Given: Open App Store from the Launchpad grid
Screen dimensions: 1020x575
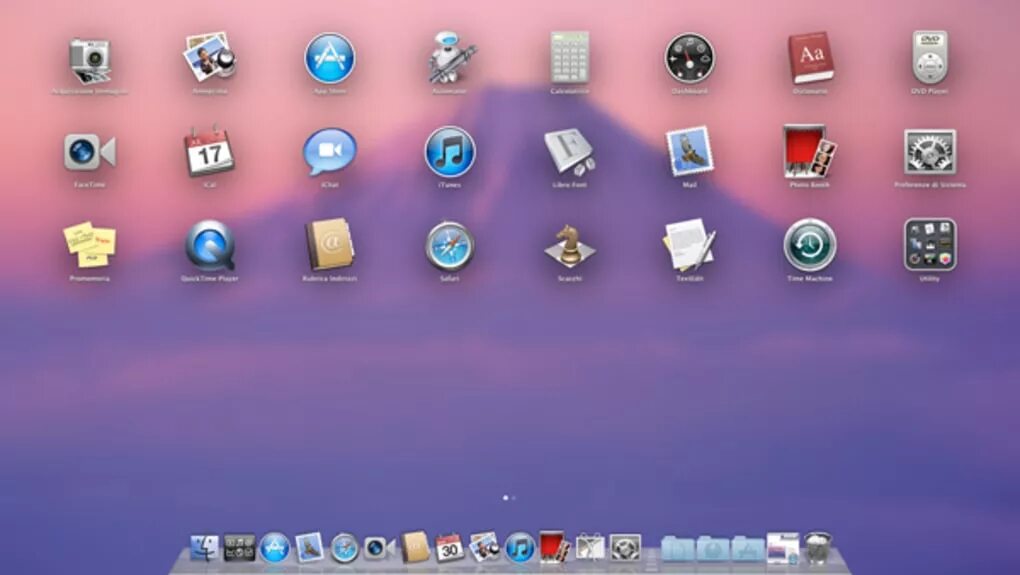Looking at the screenshot, I should [330, 59].
